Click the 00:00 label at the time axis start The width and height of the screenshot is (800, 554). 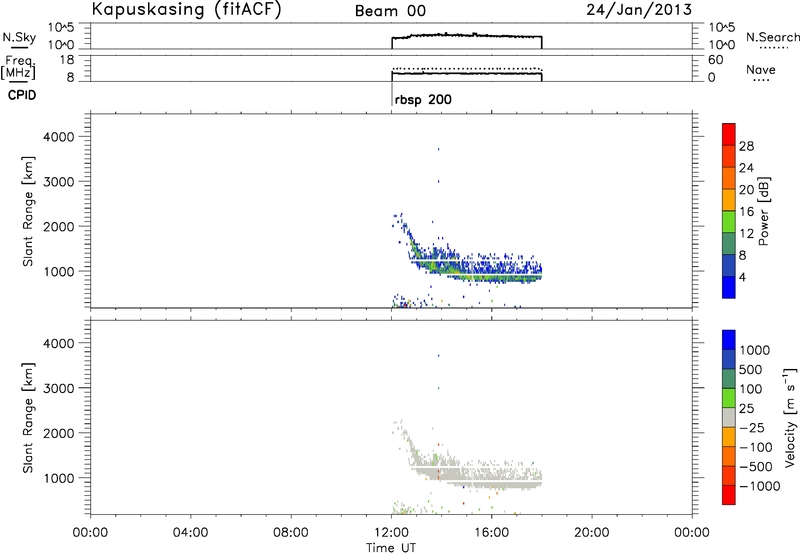click(x=90, y=533)
